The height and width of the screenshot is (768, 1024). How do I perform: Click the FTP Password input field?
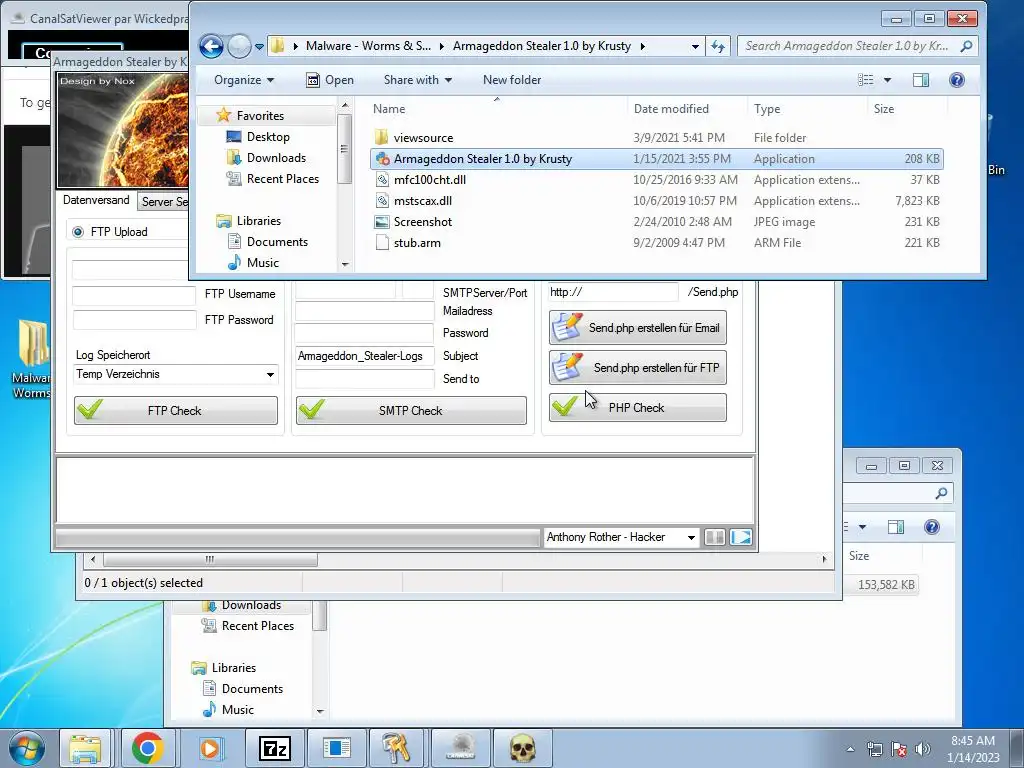[x=134, y=320]
